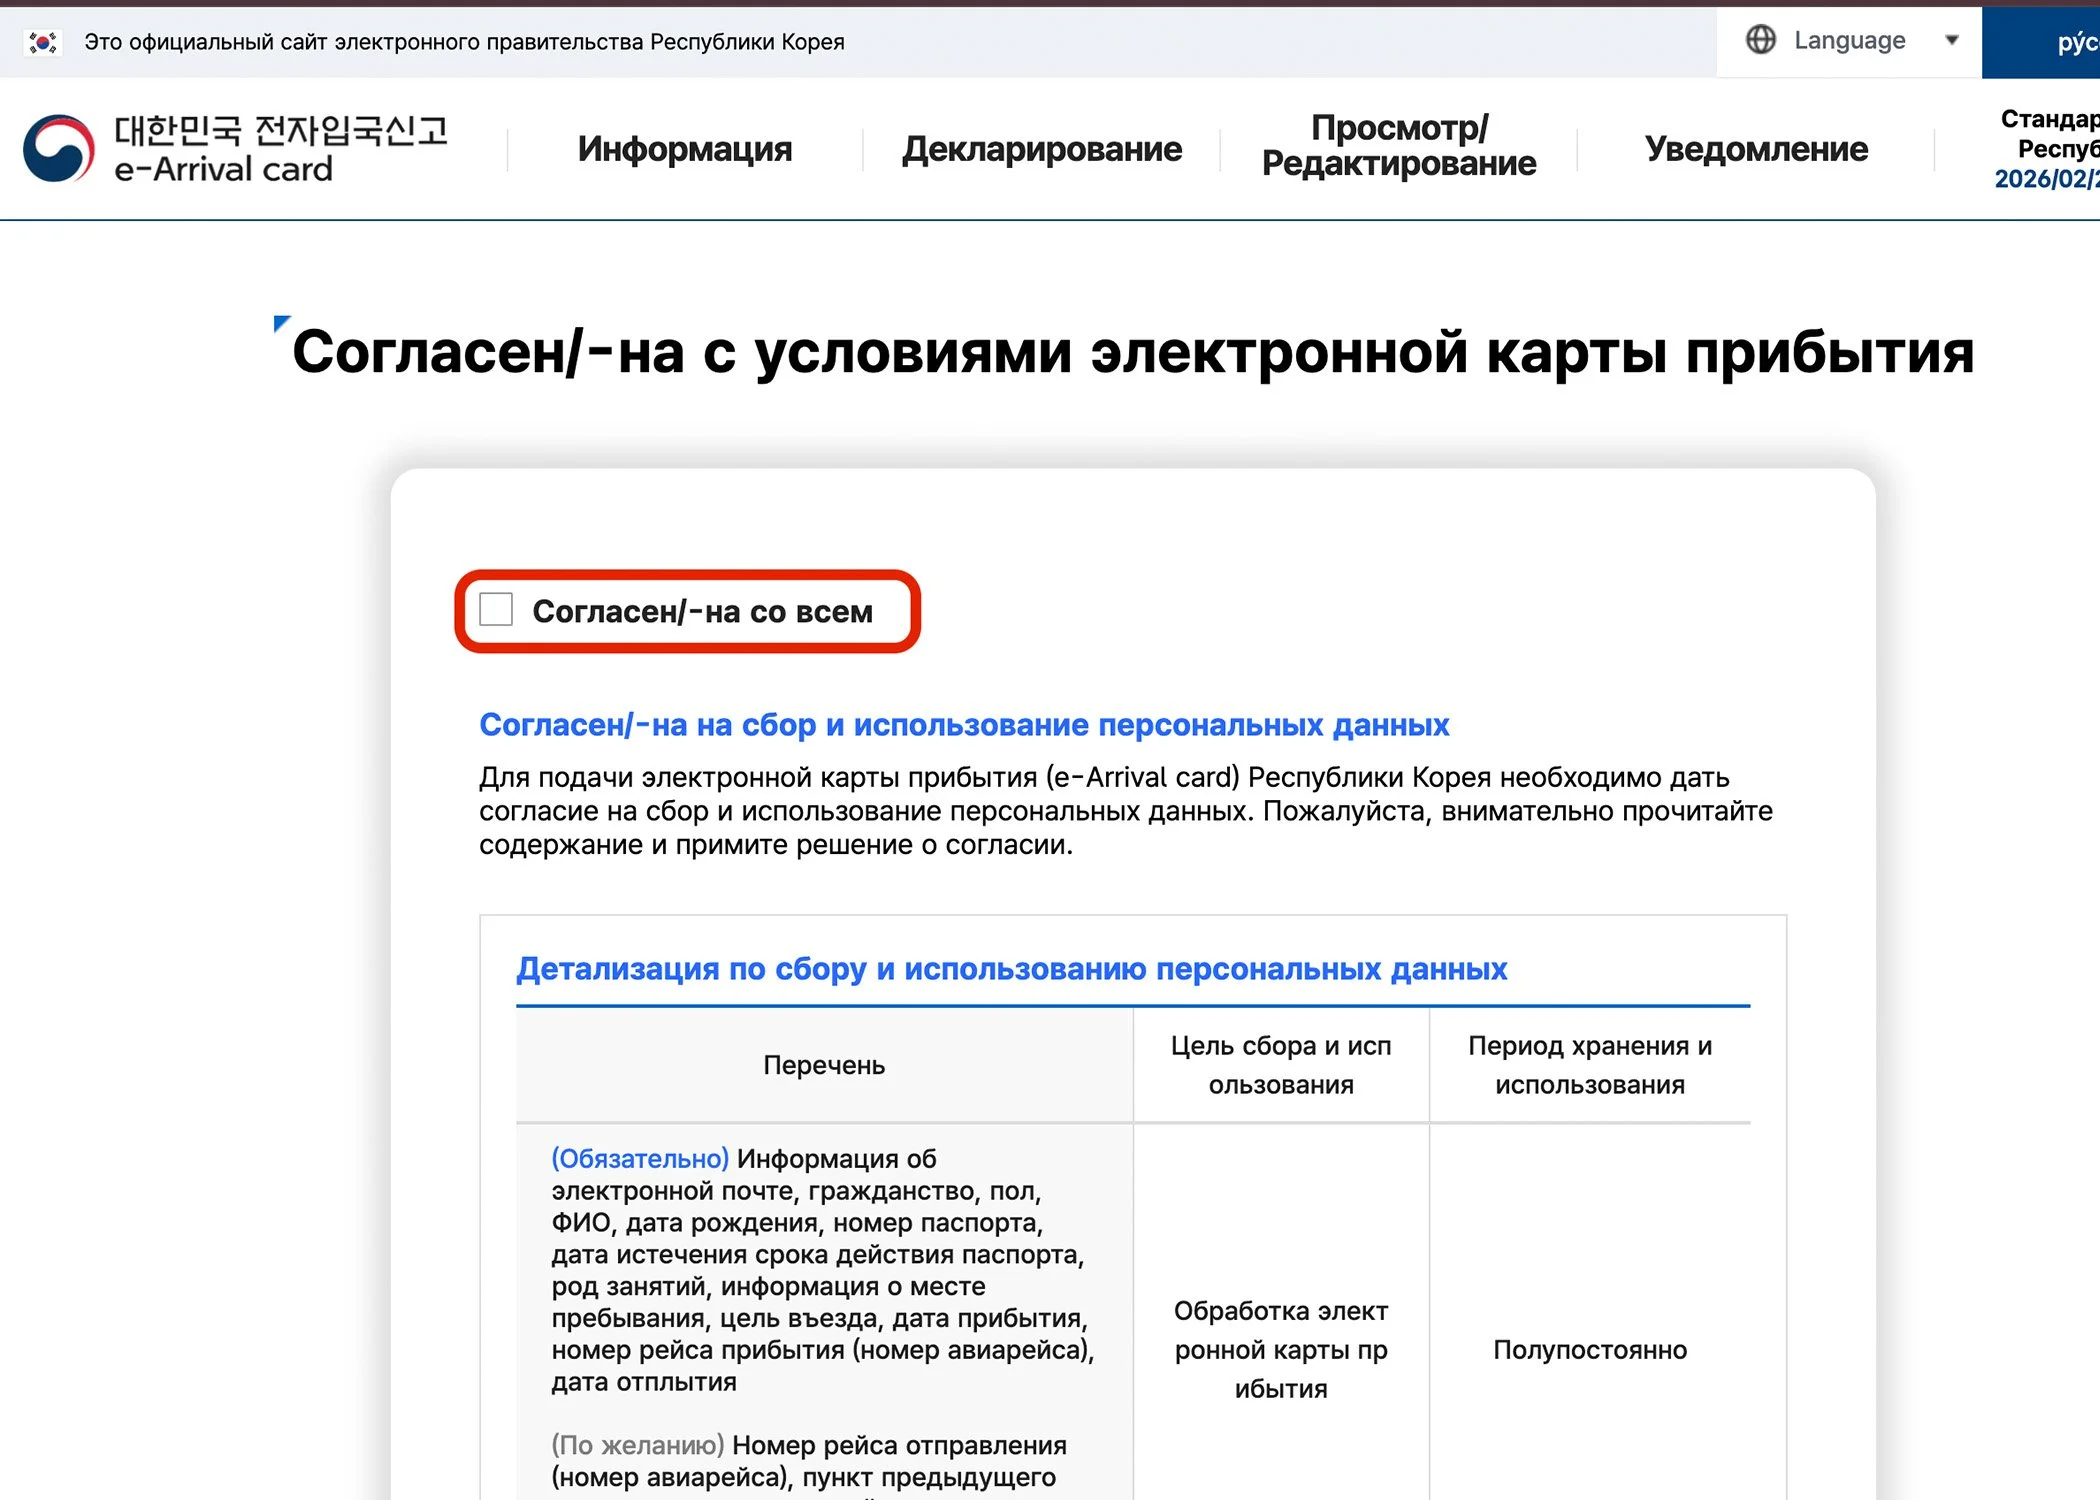Click the 'Период хранения и использования' column header
2100x1500 pixels.
point(1589,1065)
